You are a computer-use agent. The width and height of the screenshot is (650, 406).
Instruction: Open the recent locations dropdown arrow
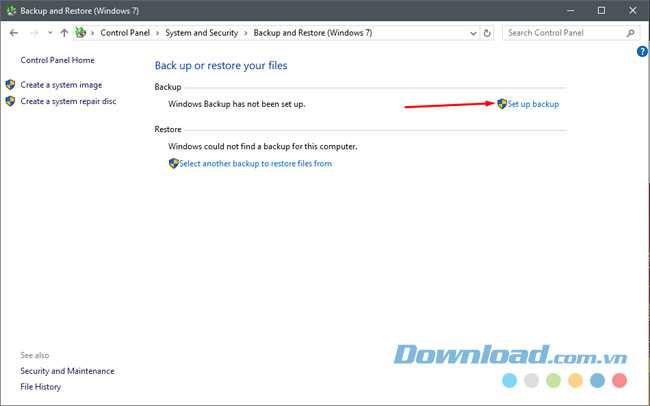[x=50, y=33]
